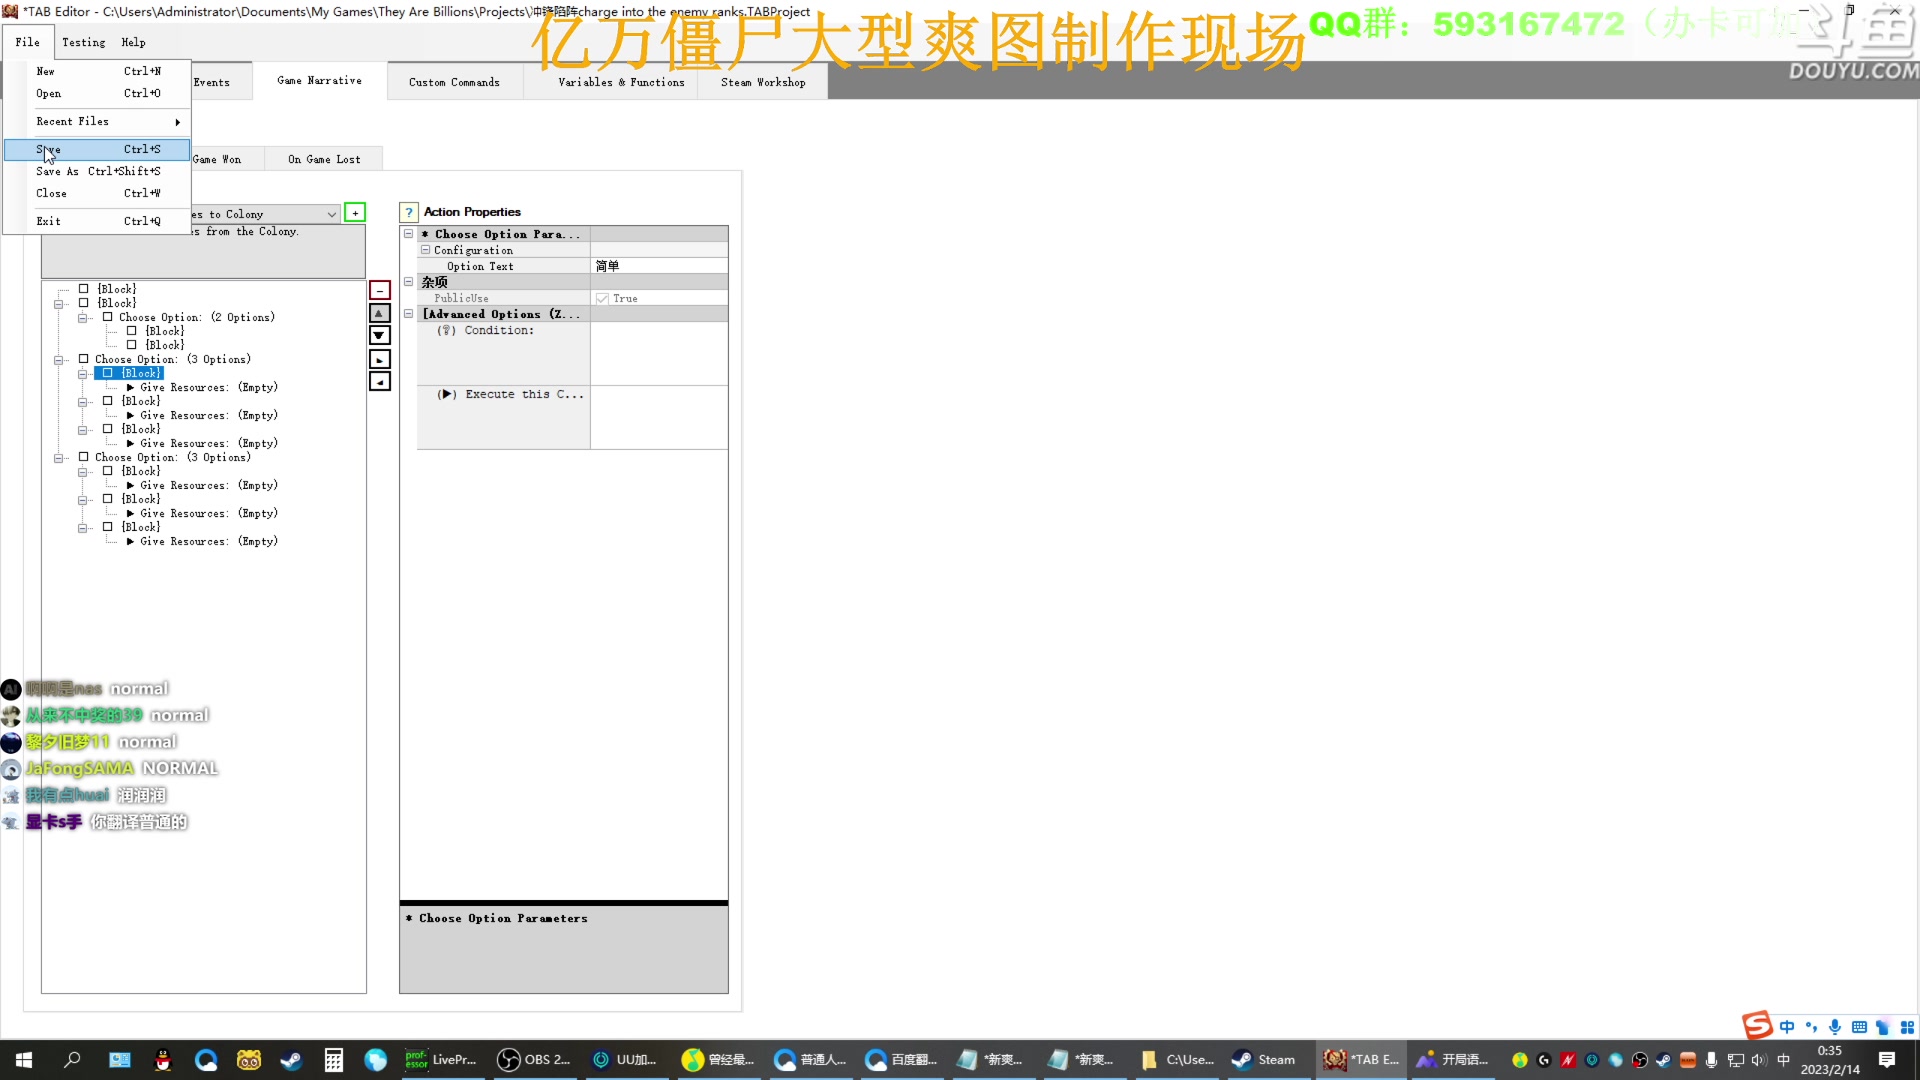Outdent the block using the left-arrow button
Screen dimensions: 1920x1080
pos(379,381)
